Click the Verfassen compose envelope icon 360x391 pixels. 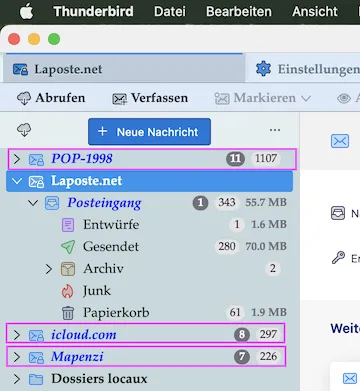(119, 99)
